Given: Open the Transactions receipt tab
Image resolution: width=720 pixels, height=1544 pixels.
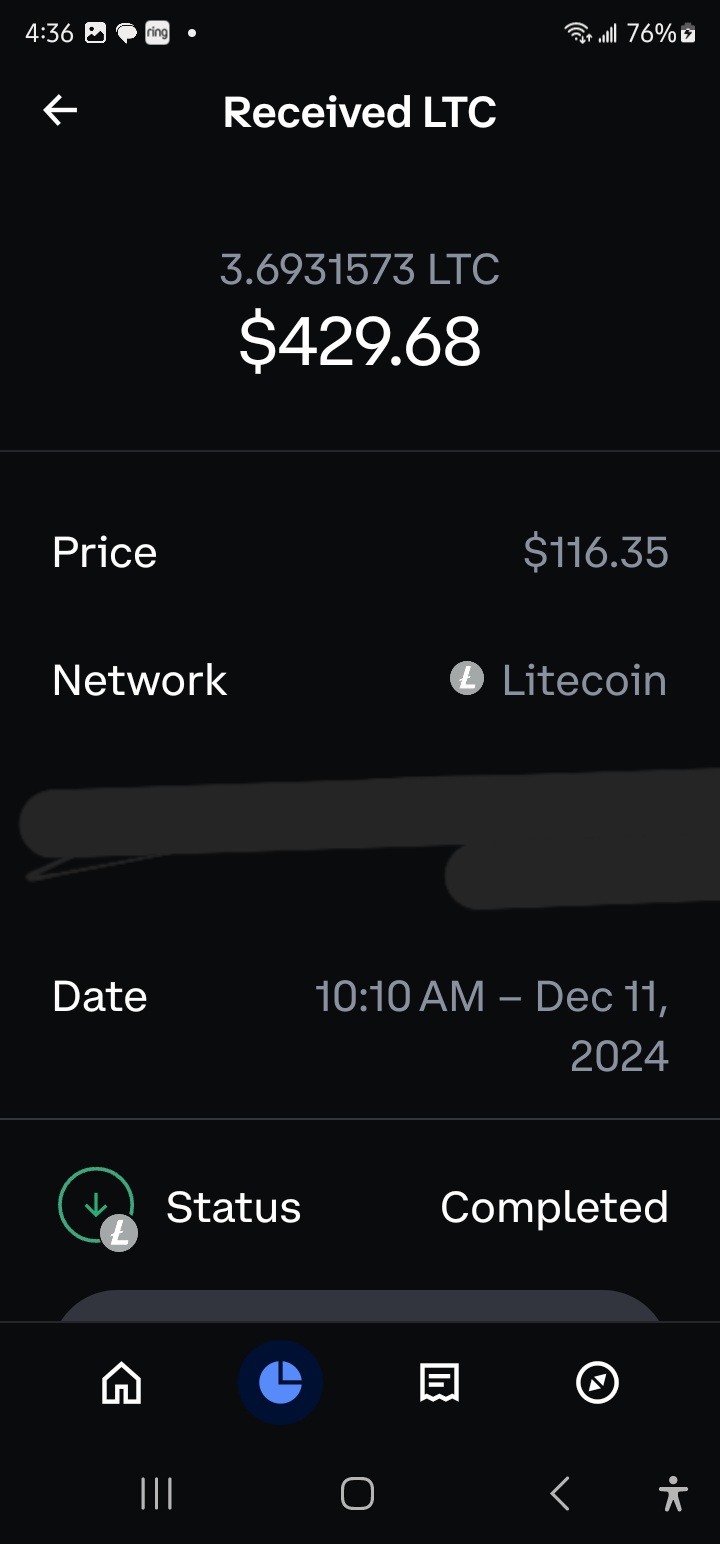Looking at the screenshot, I should click(x=439, y=1384).
